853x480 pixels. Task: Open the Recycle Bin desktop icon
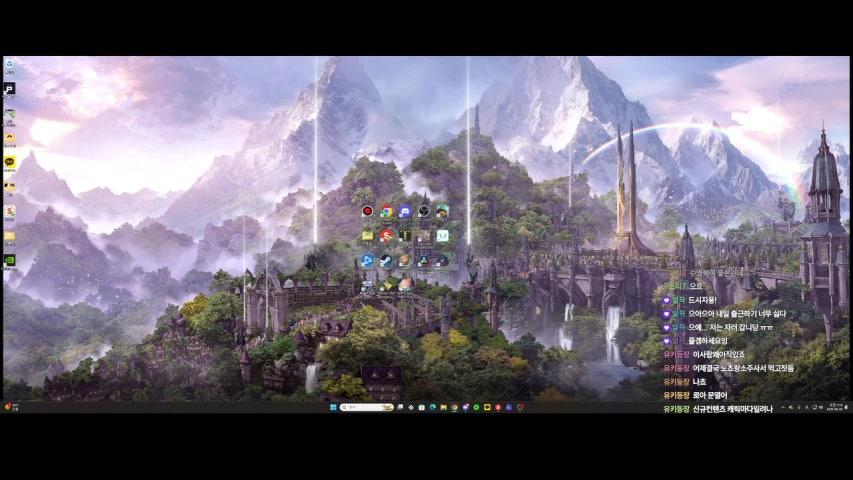[x=9, y=65]
